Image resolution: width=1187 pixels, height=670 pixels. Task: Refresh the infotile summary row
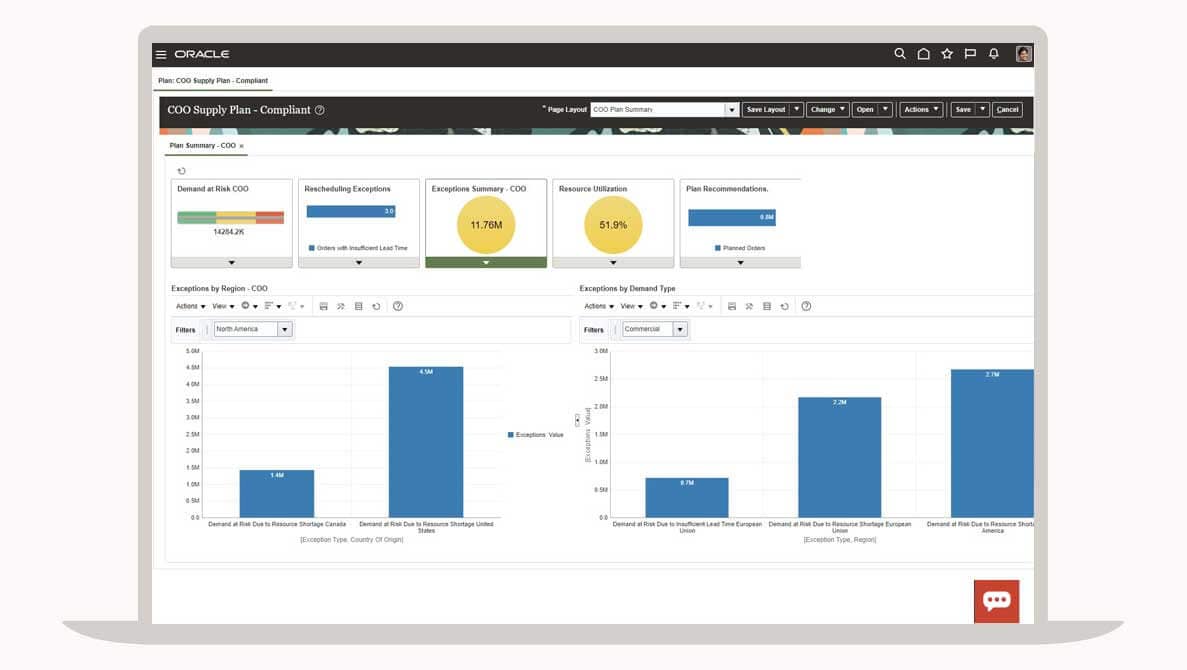181,171
